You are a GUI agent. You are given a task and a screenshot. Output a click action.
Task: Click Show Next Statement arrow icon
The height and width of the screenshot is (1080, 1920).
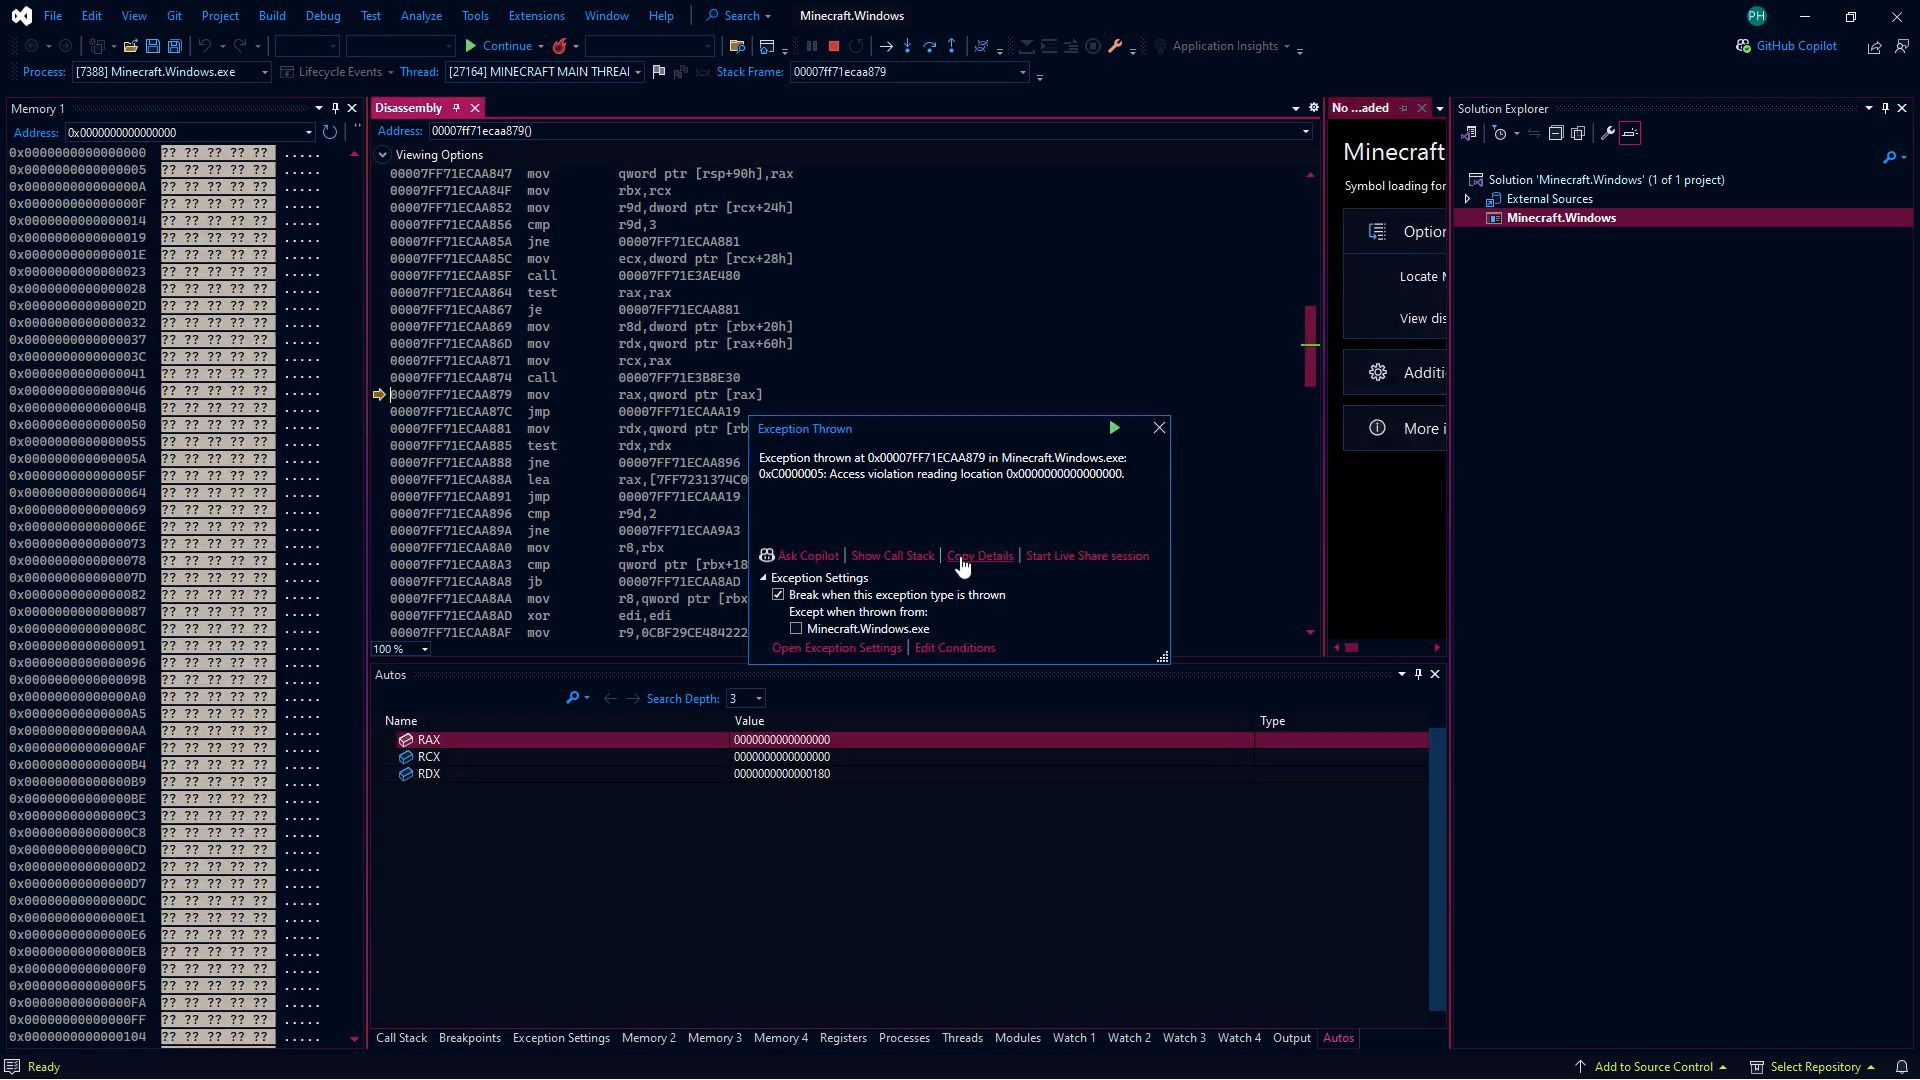coord(886,46)
